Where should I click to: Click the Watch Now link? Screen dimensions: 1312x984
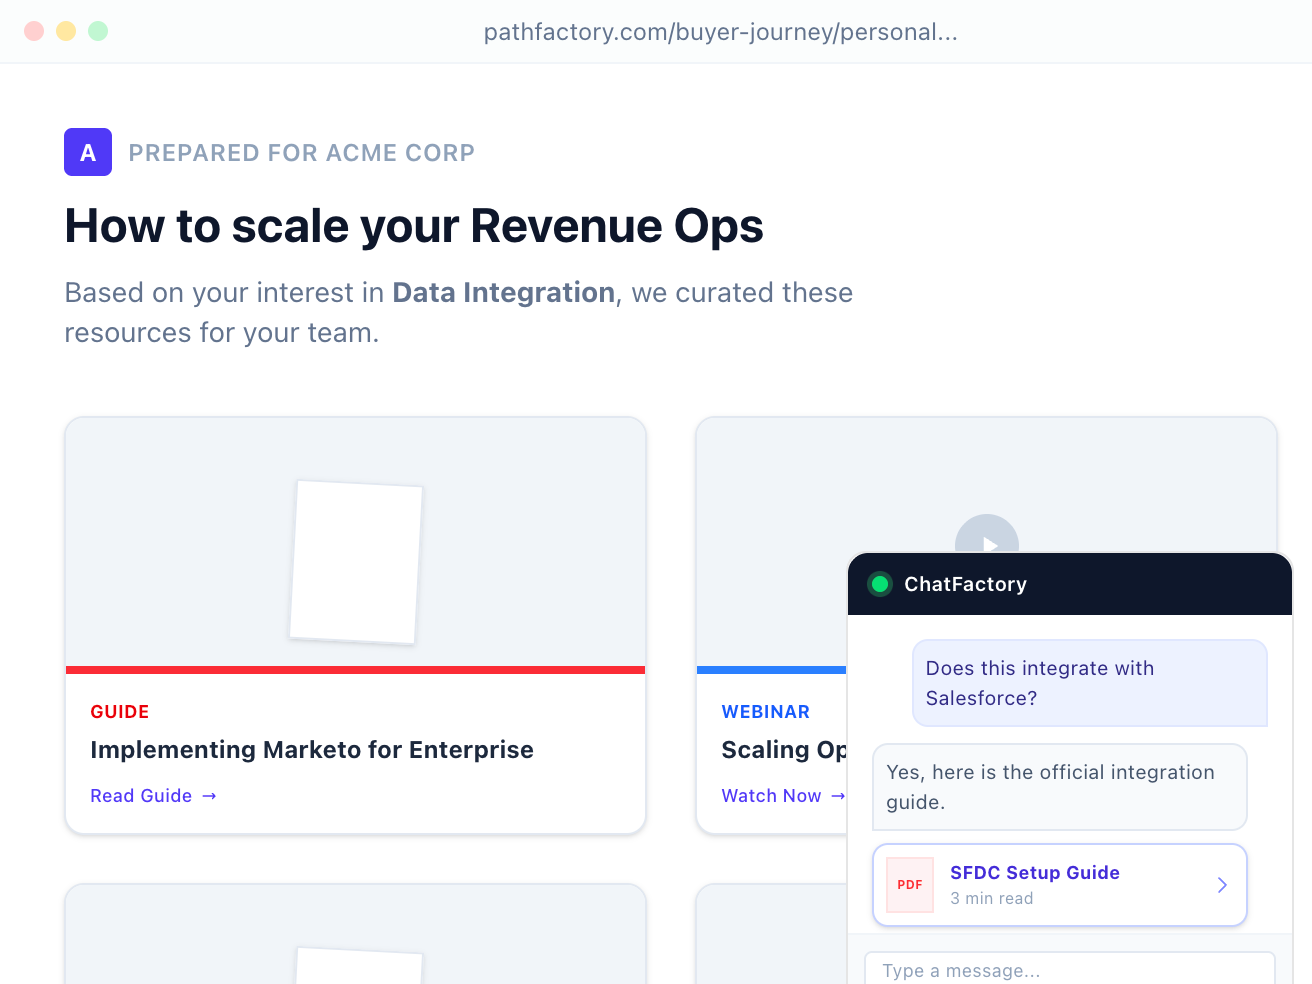[x=771, y=795]
